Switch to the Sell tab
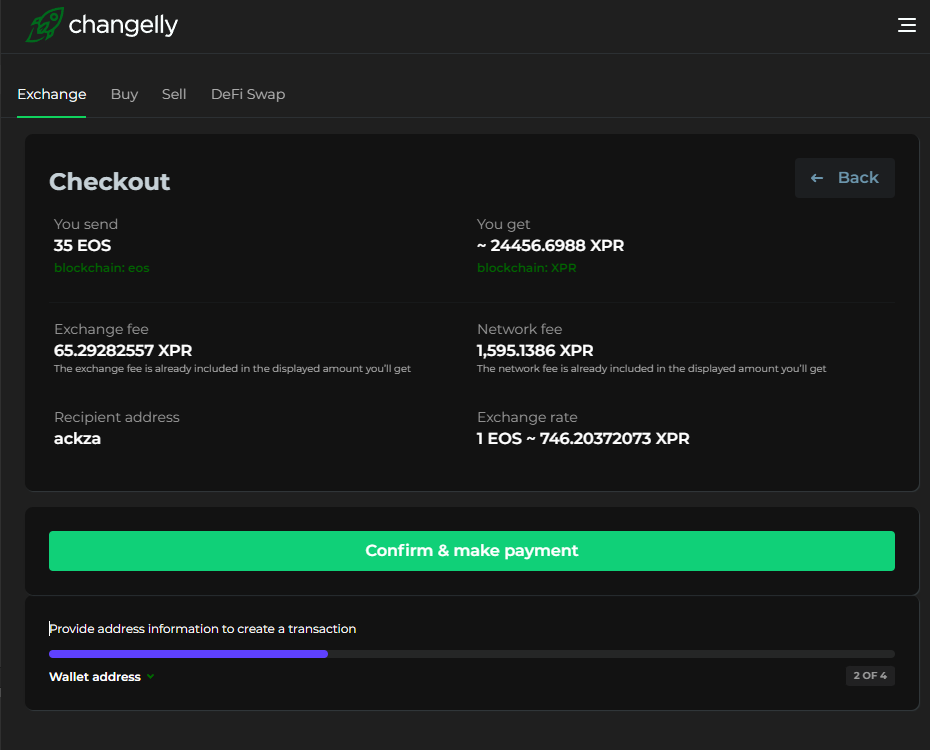Screen dimensions: 930x750 click(174, 94)
